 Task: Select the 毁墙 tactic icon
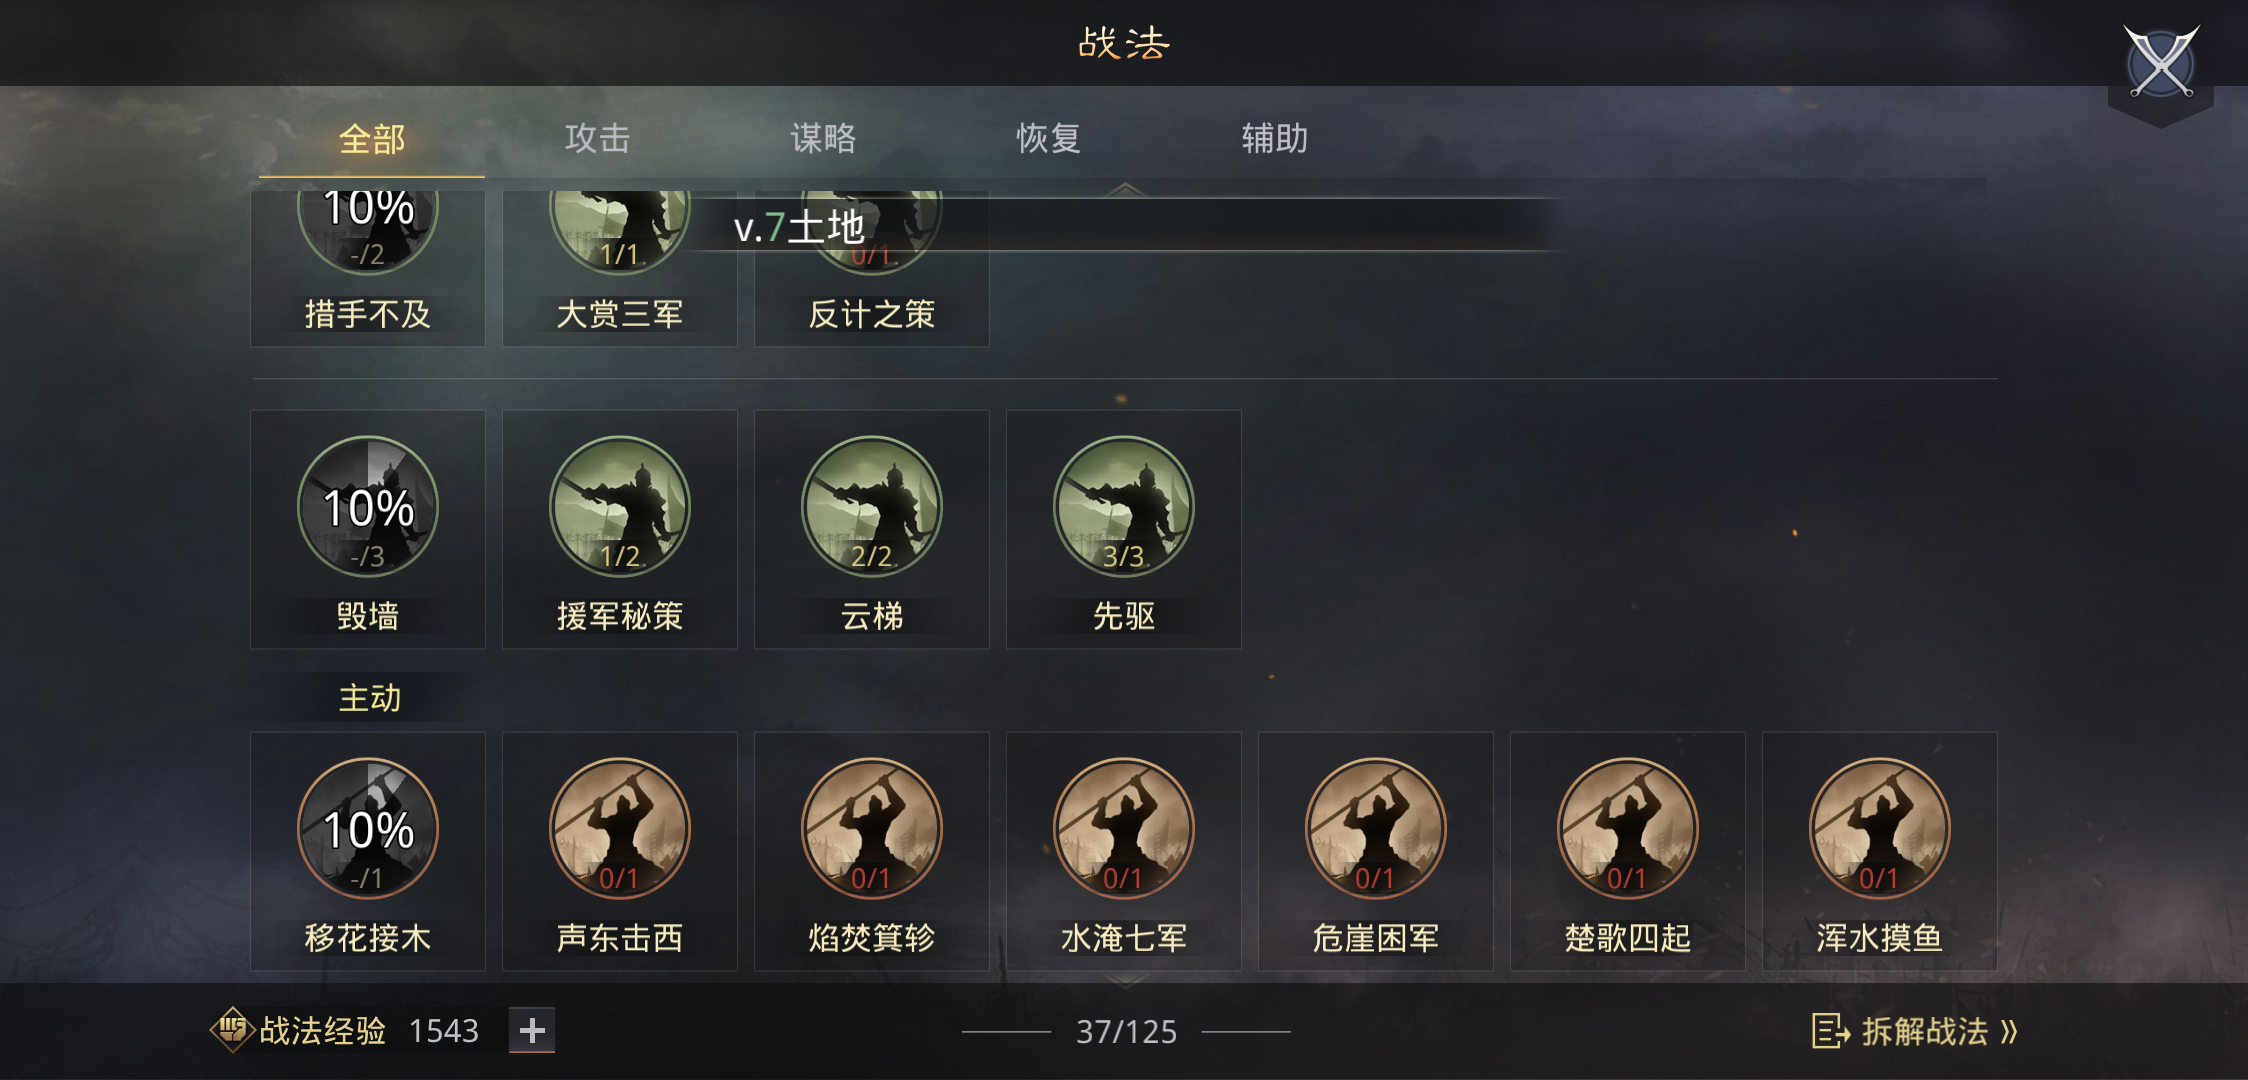[368, 507]
